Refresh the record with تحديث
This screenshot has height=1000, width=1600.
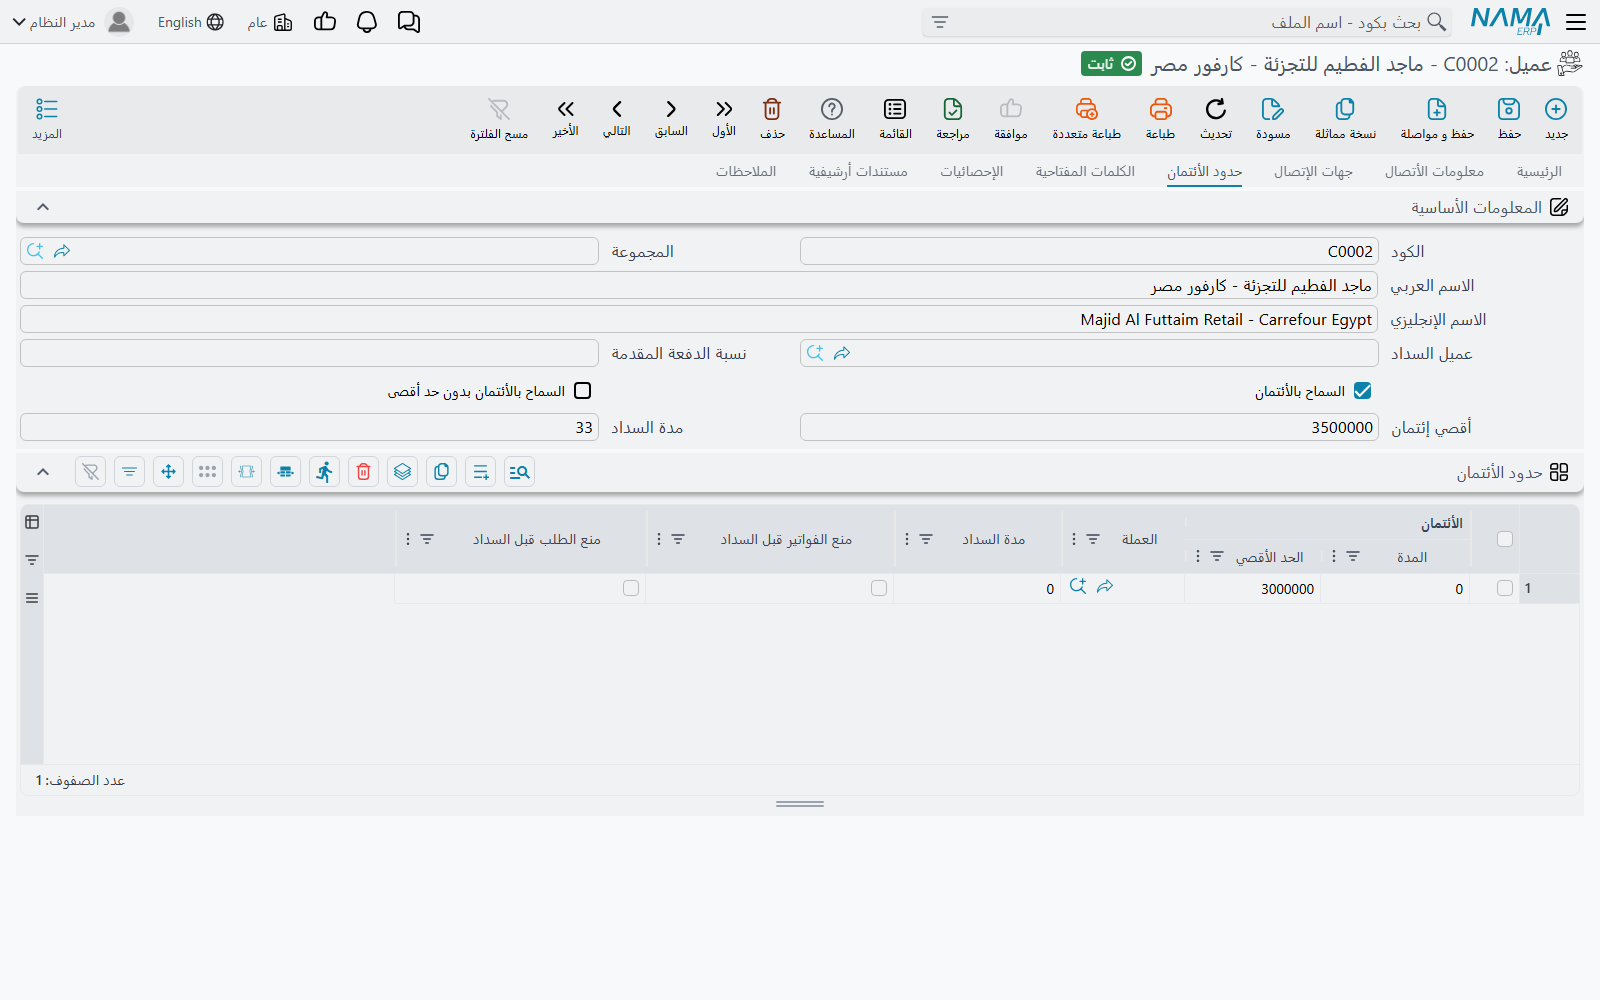tap(1216, 118)
